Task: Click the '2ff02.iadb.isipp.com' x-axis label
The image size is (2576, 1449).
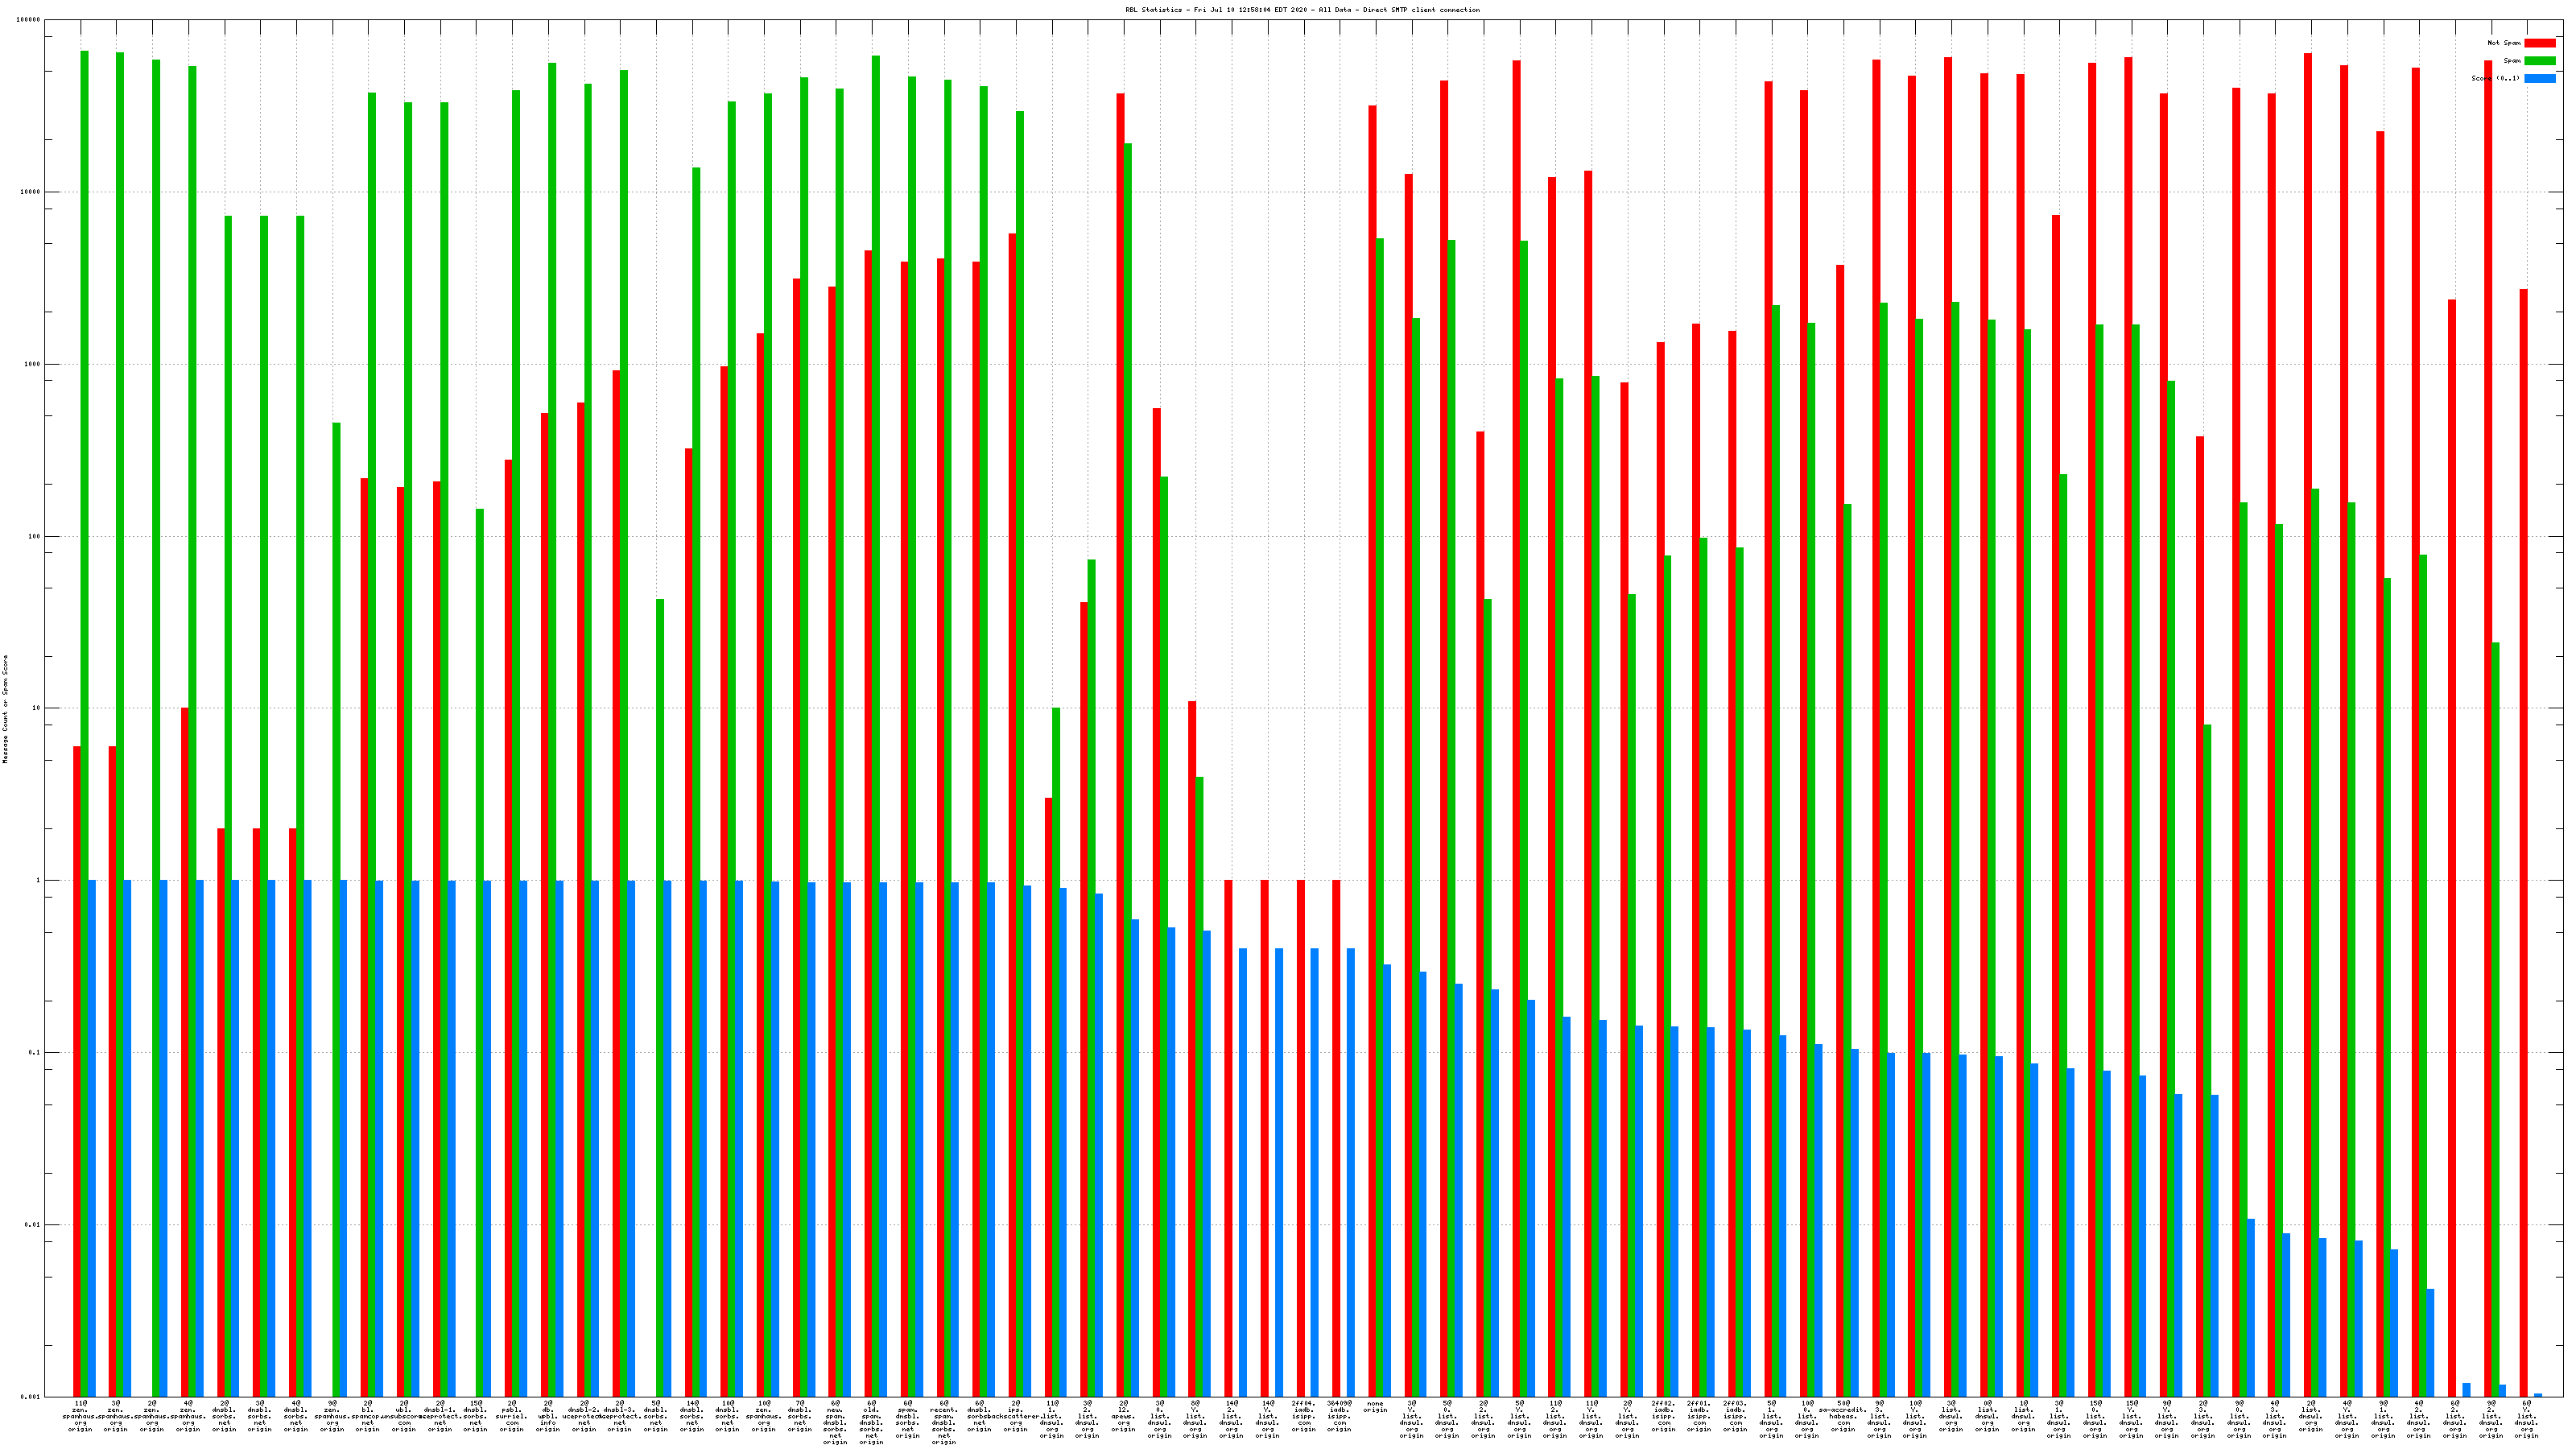Action: click(1663, 1416)
